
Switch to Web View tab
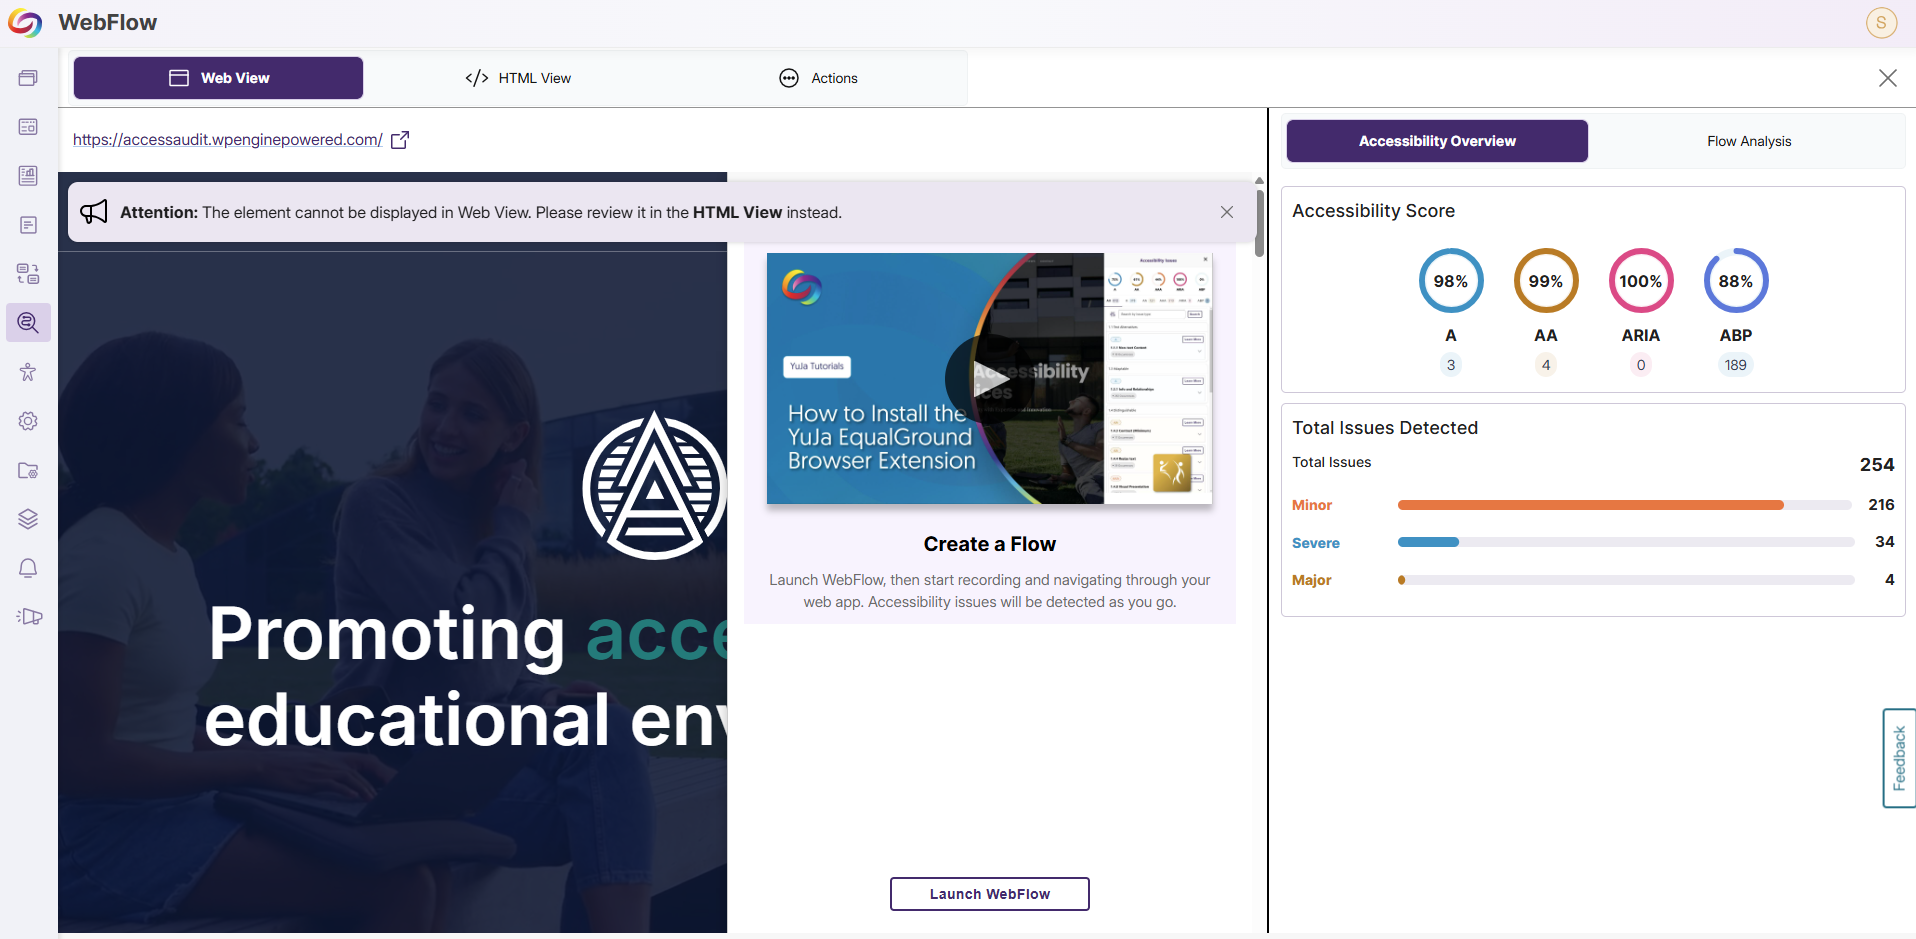[218, 78]
